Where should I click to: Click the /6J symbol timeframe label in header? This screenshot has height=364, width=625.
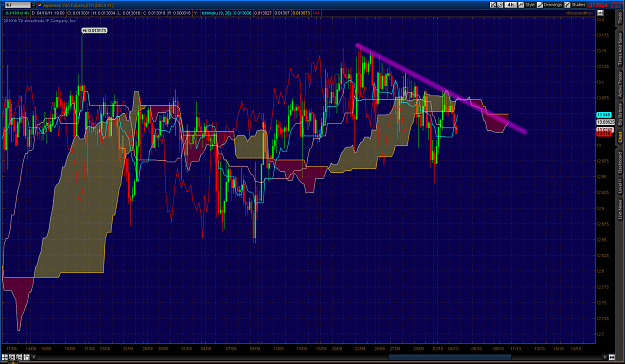16,13
